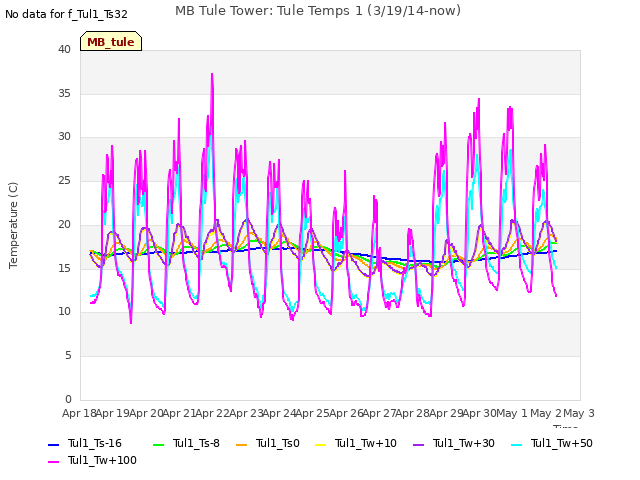Click the y-axis value 20

[x=64, y=224]
